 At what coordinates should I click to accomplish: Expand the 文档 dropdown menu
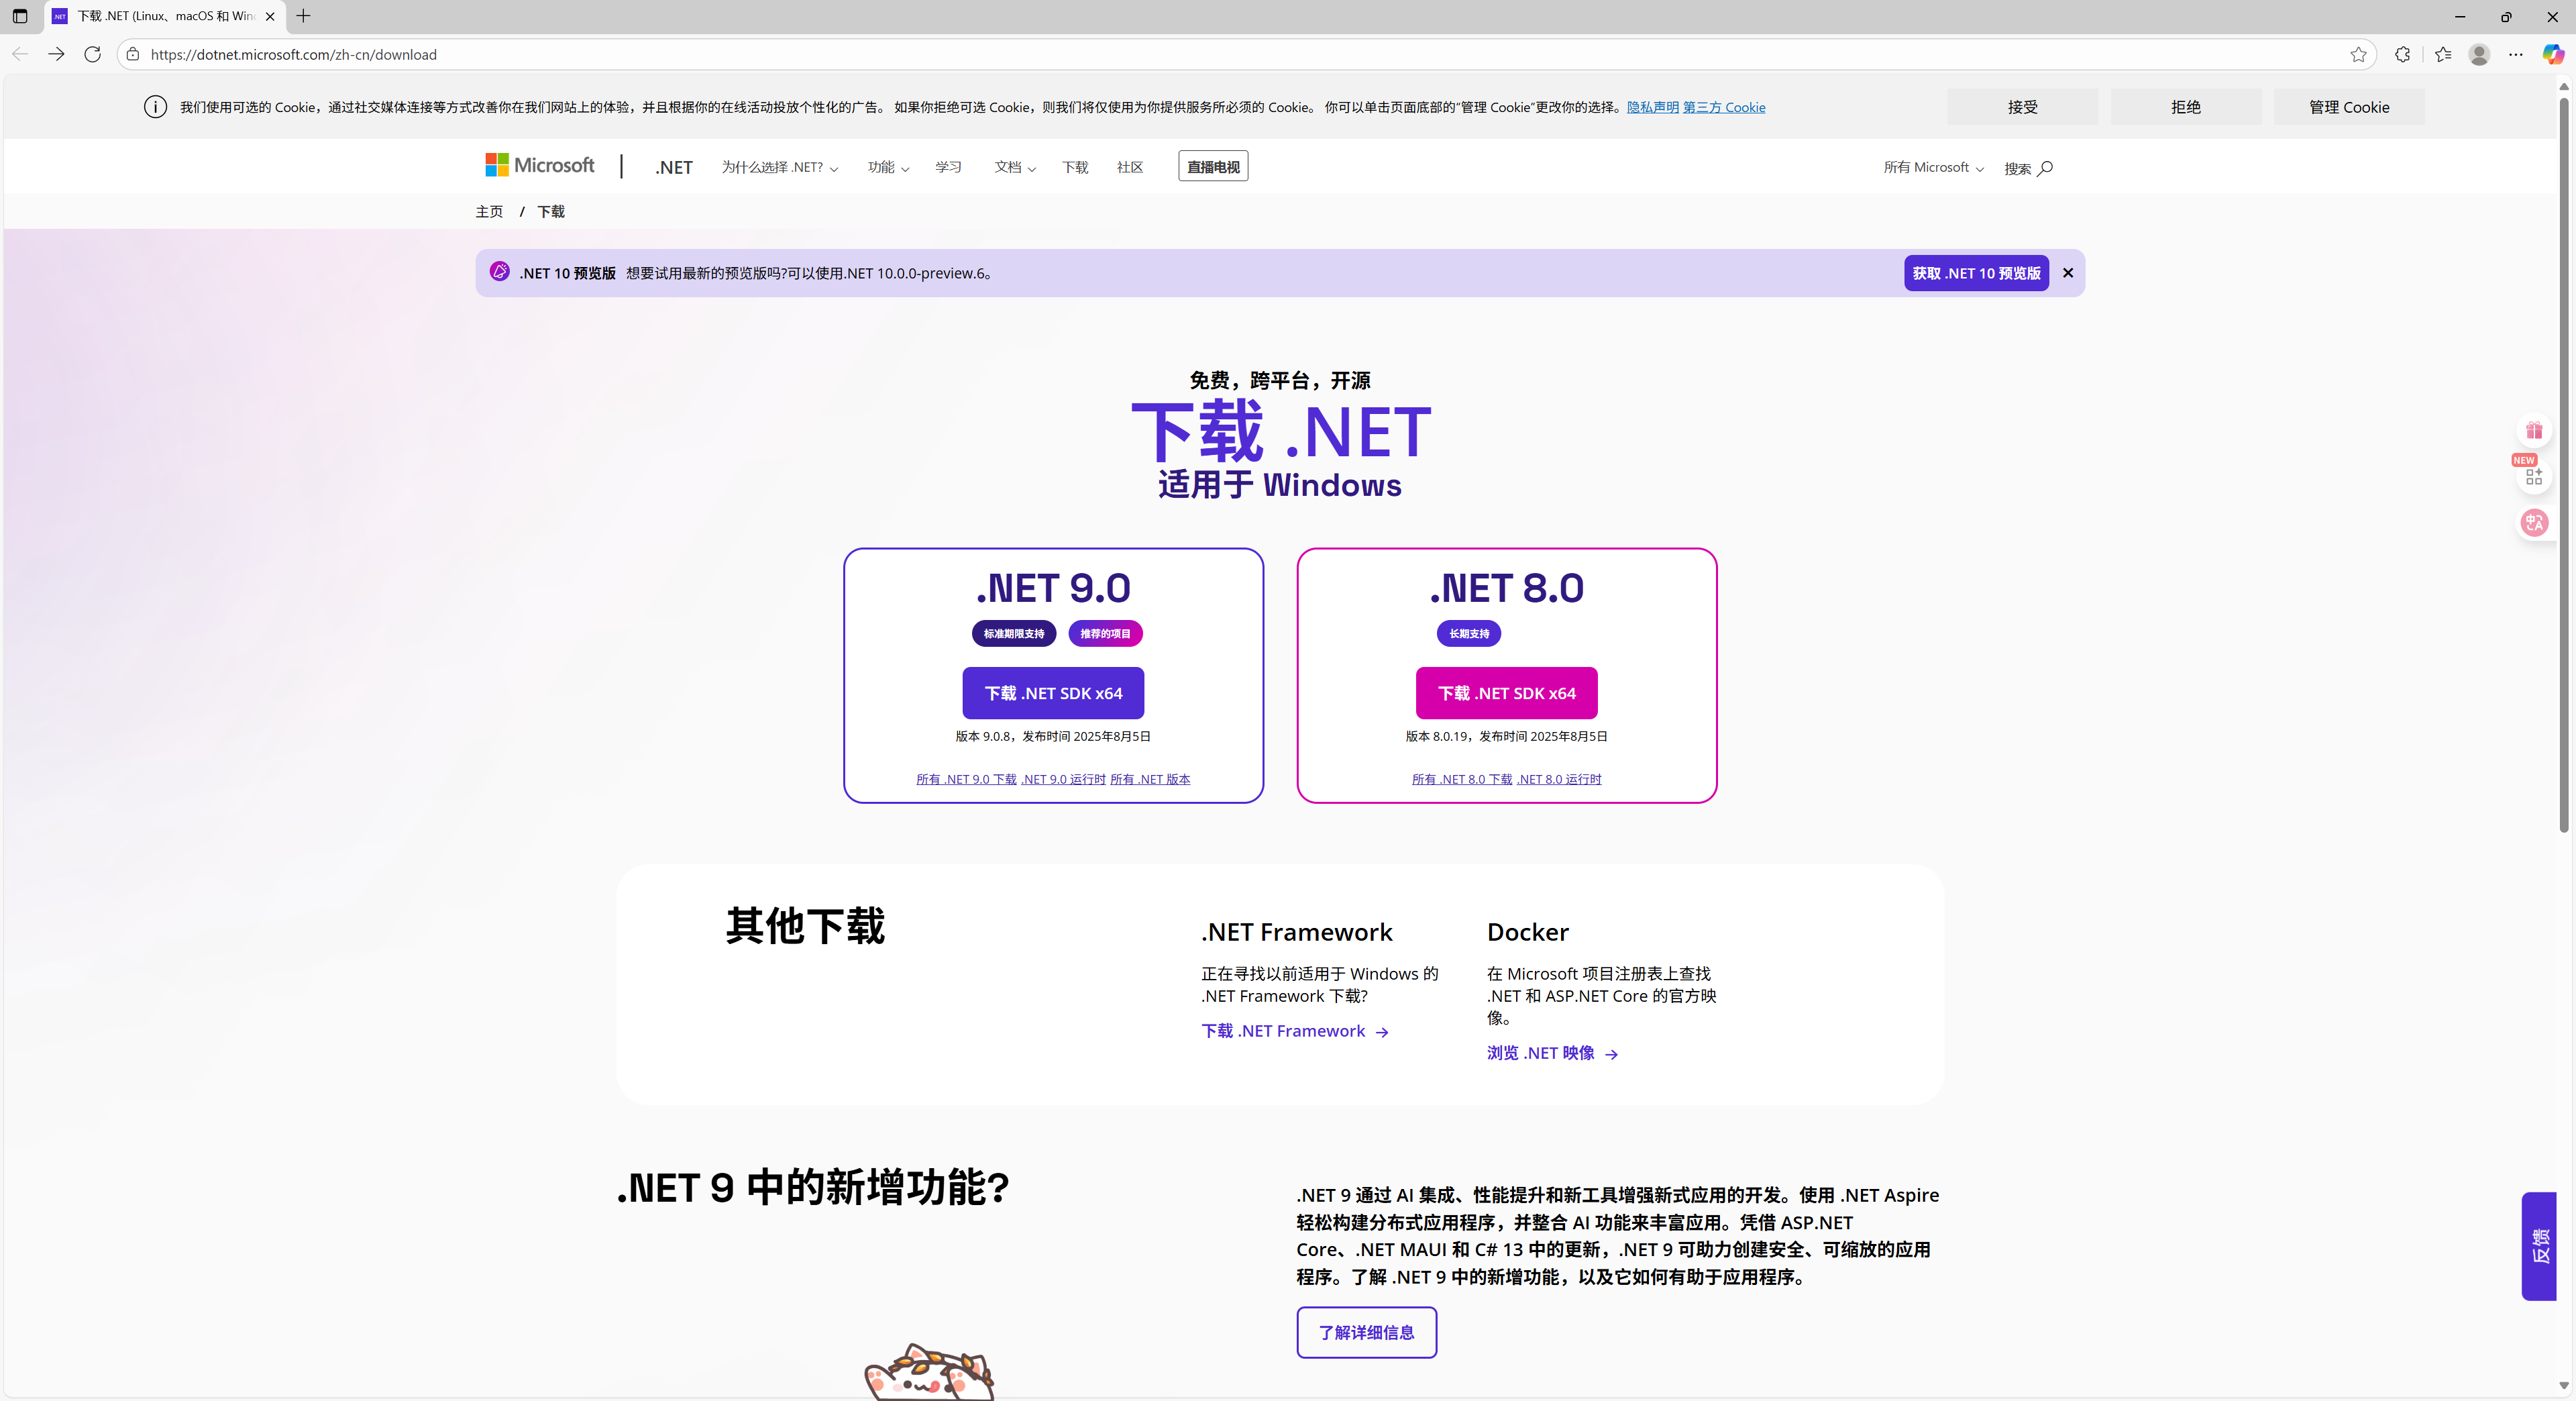point(1015,167)
